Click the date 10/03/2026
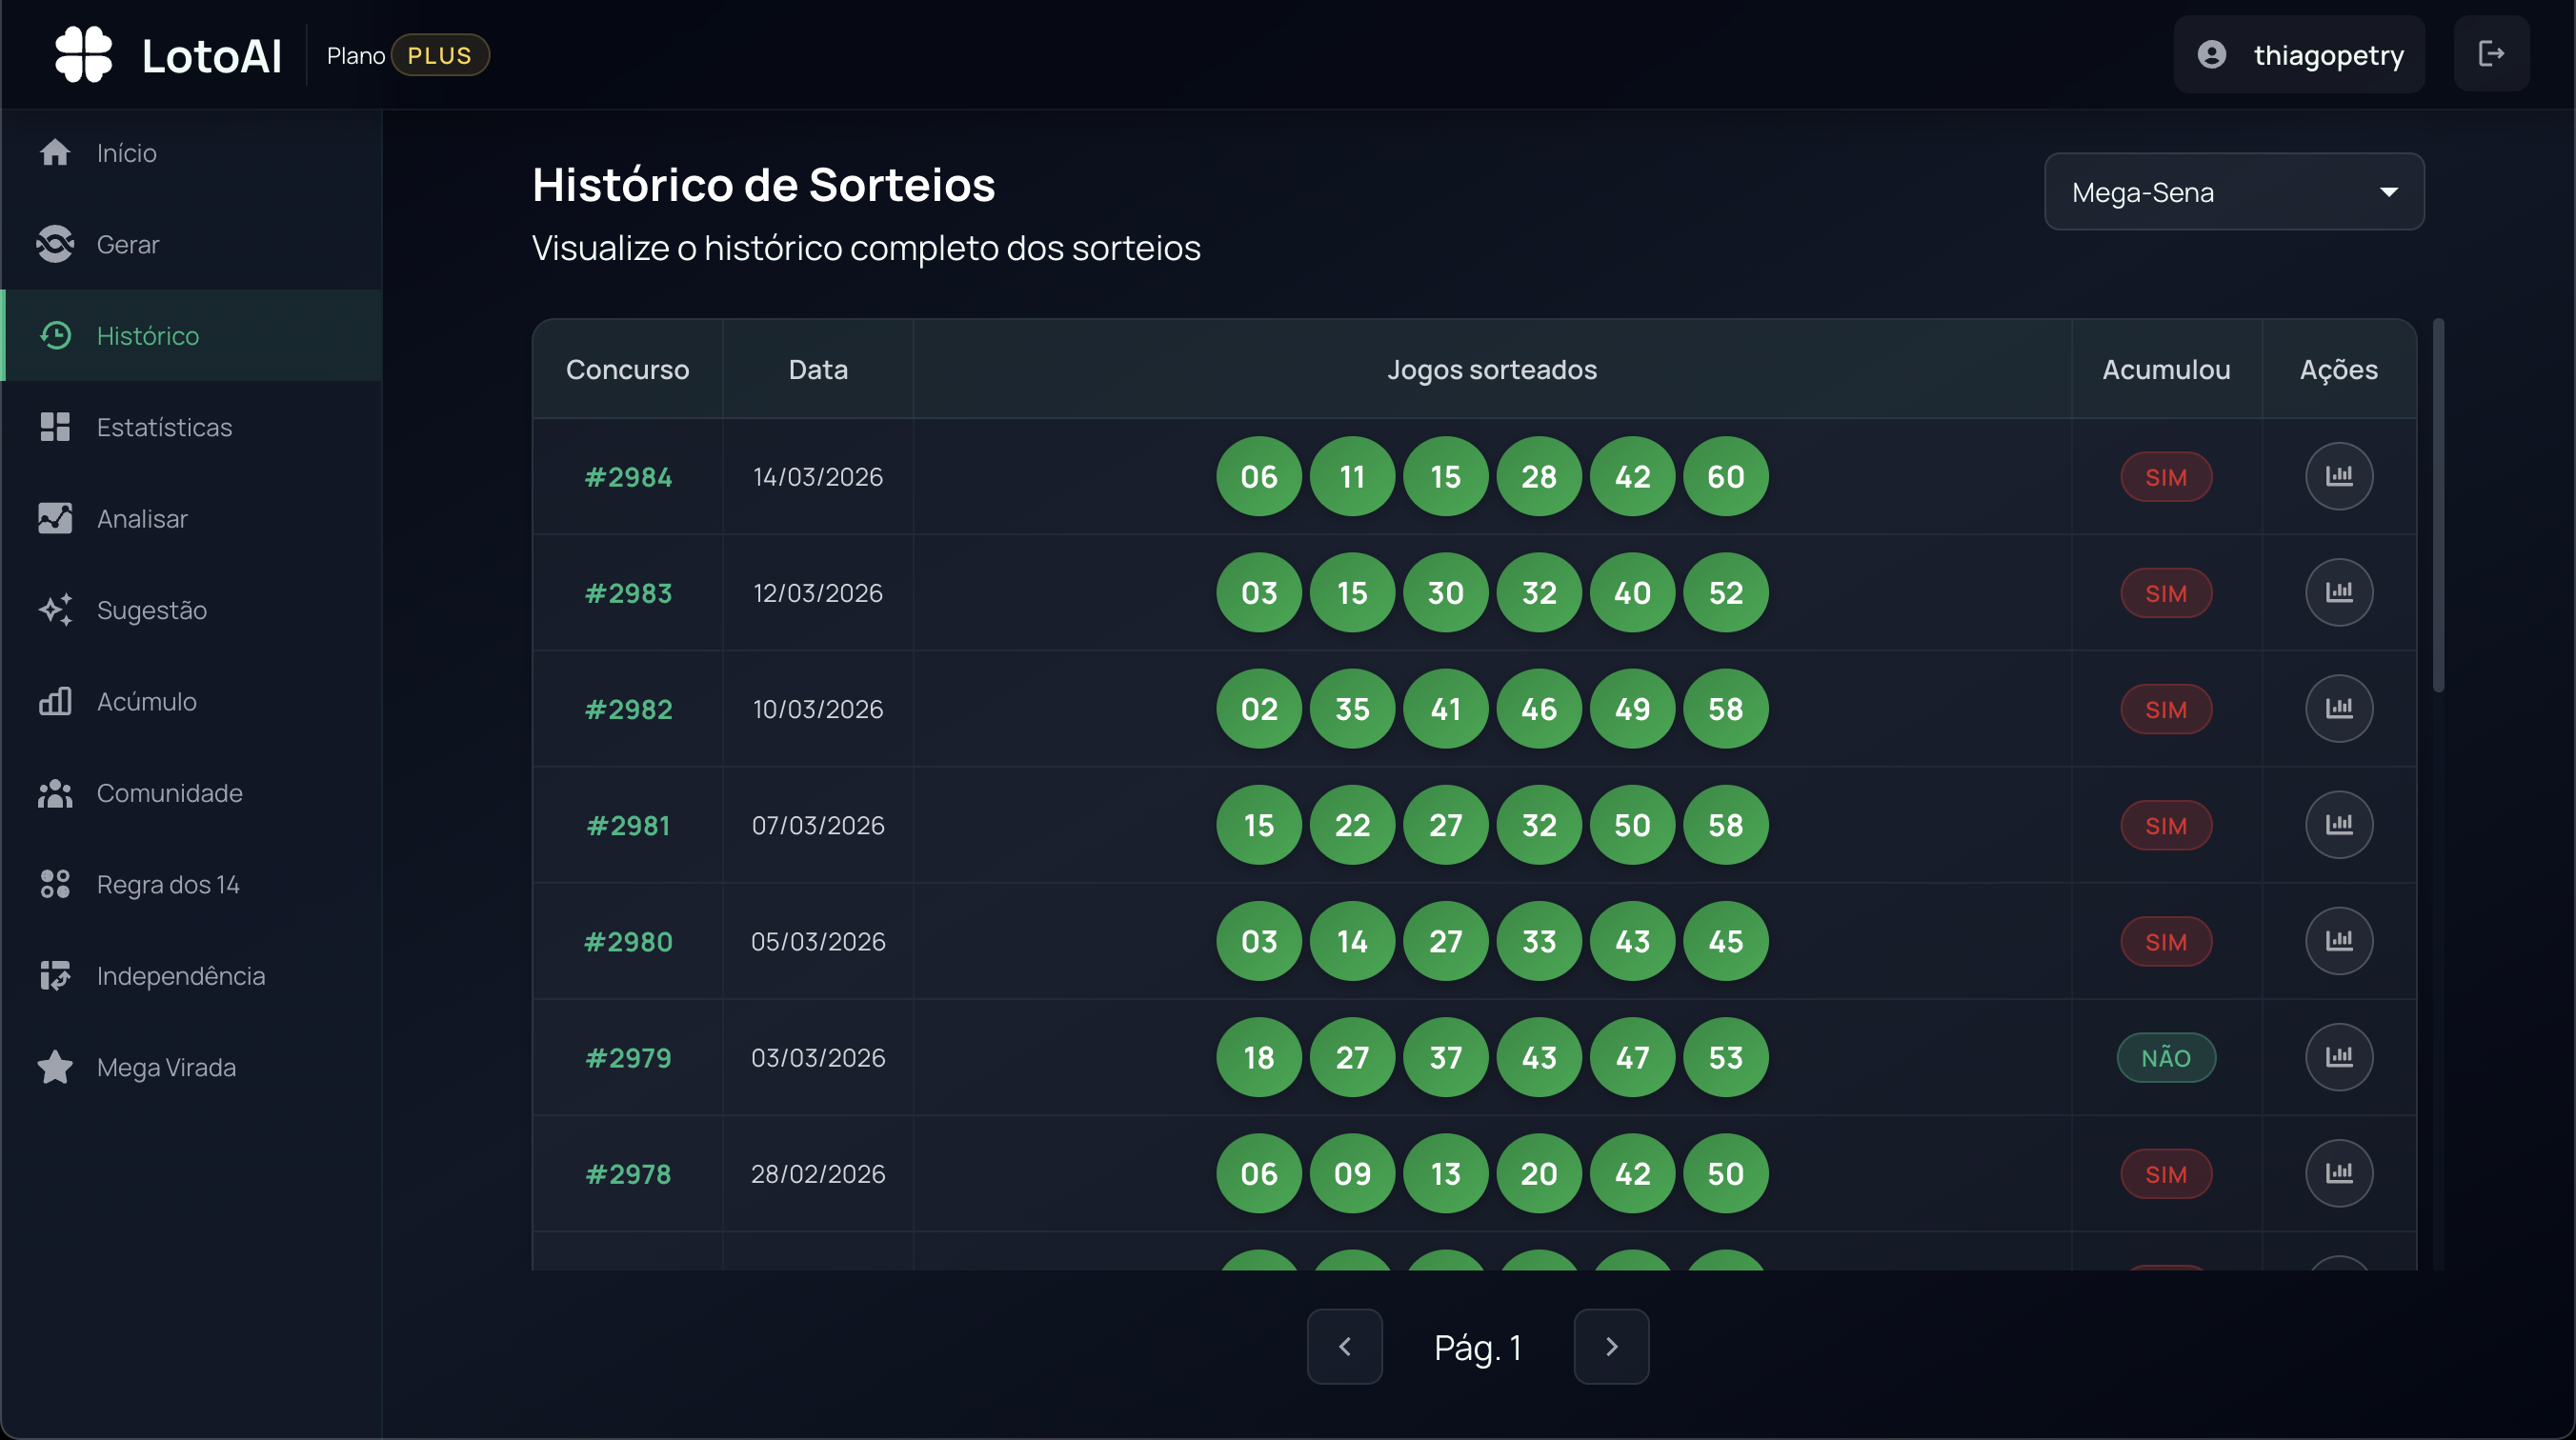The image size is (2576, 1440). click(818, 709)
